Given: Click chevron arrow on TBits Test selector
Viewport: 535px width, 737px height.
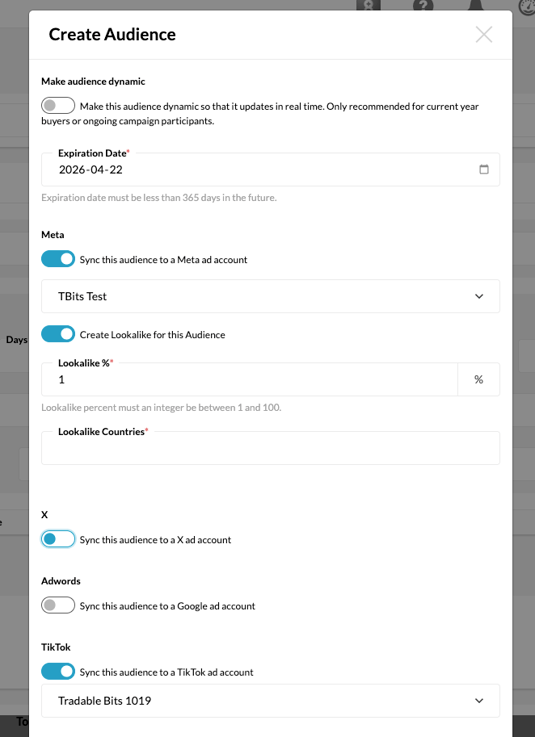Looking at the screenshot, I should click(479, 296).
